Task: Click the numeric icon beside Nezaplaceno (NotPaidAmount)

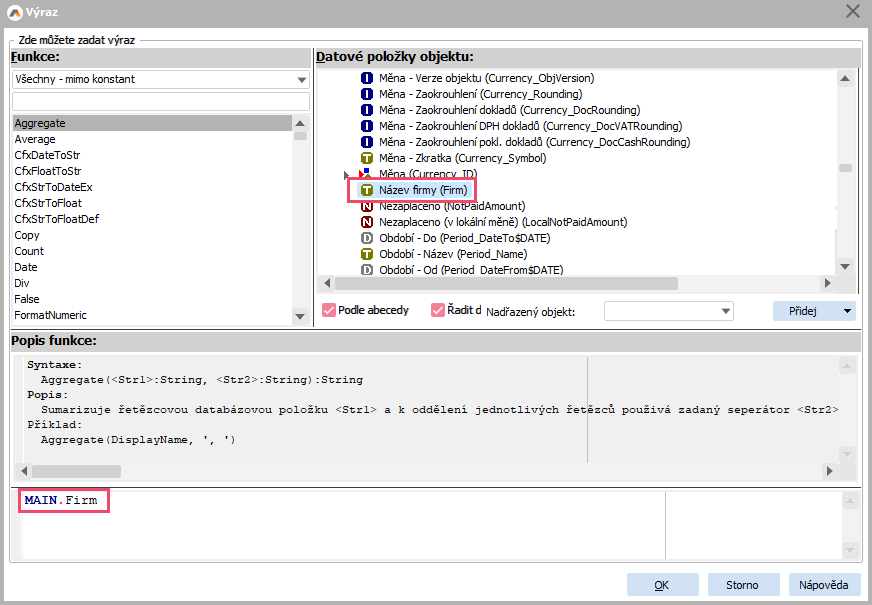Action: pos(367,206)
